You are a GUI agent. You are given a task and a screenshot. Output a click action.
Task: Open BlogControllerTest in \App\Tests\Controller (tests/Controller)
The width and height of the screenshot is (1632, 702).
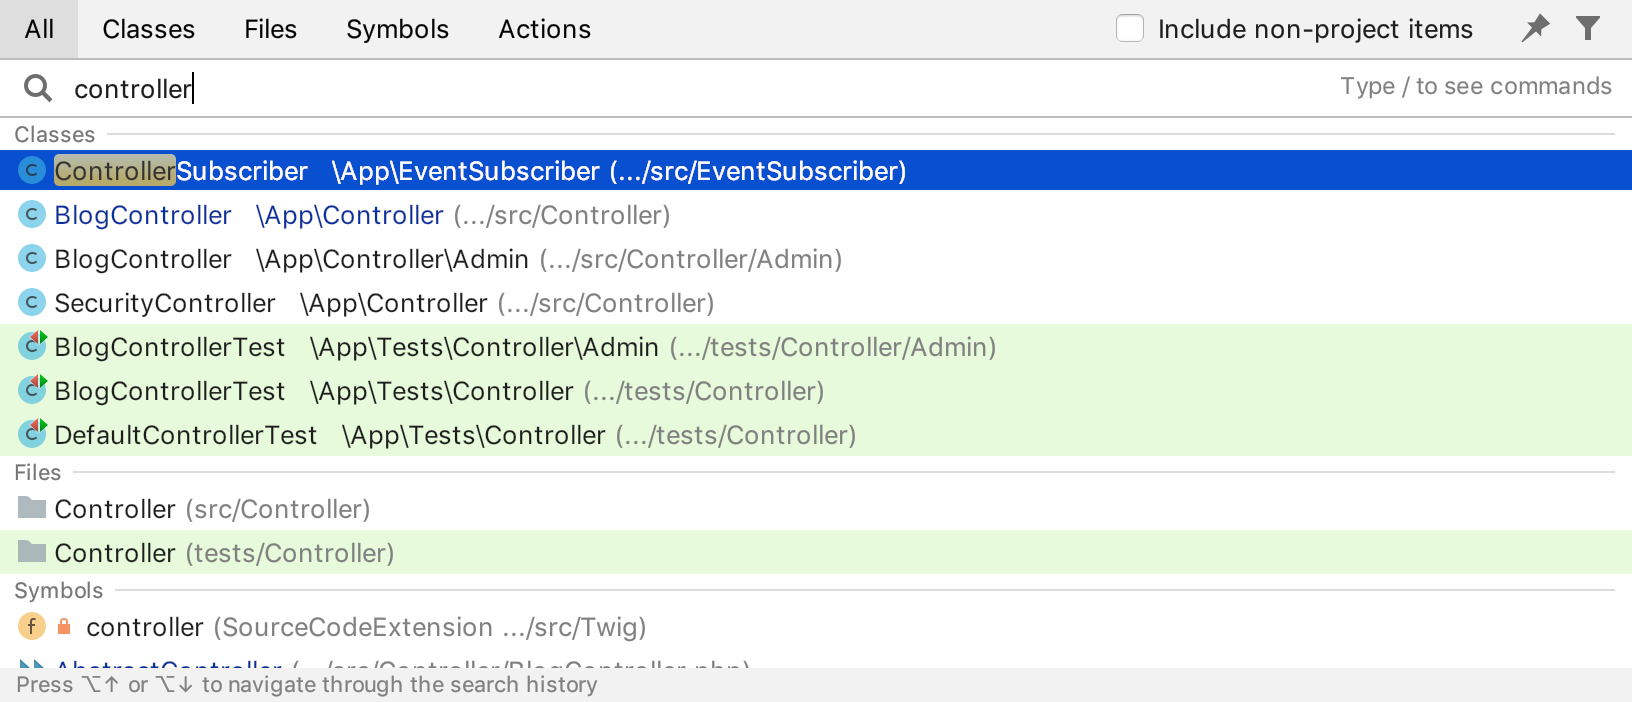click(816, 391)
